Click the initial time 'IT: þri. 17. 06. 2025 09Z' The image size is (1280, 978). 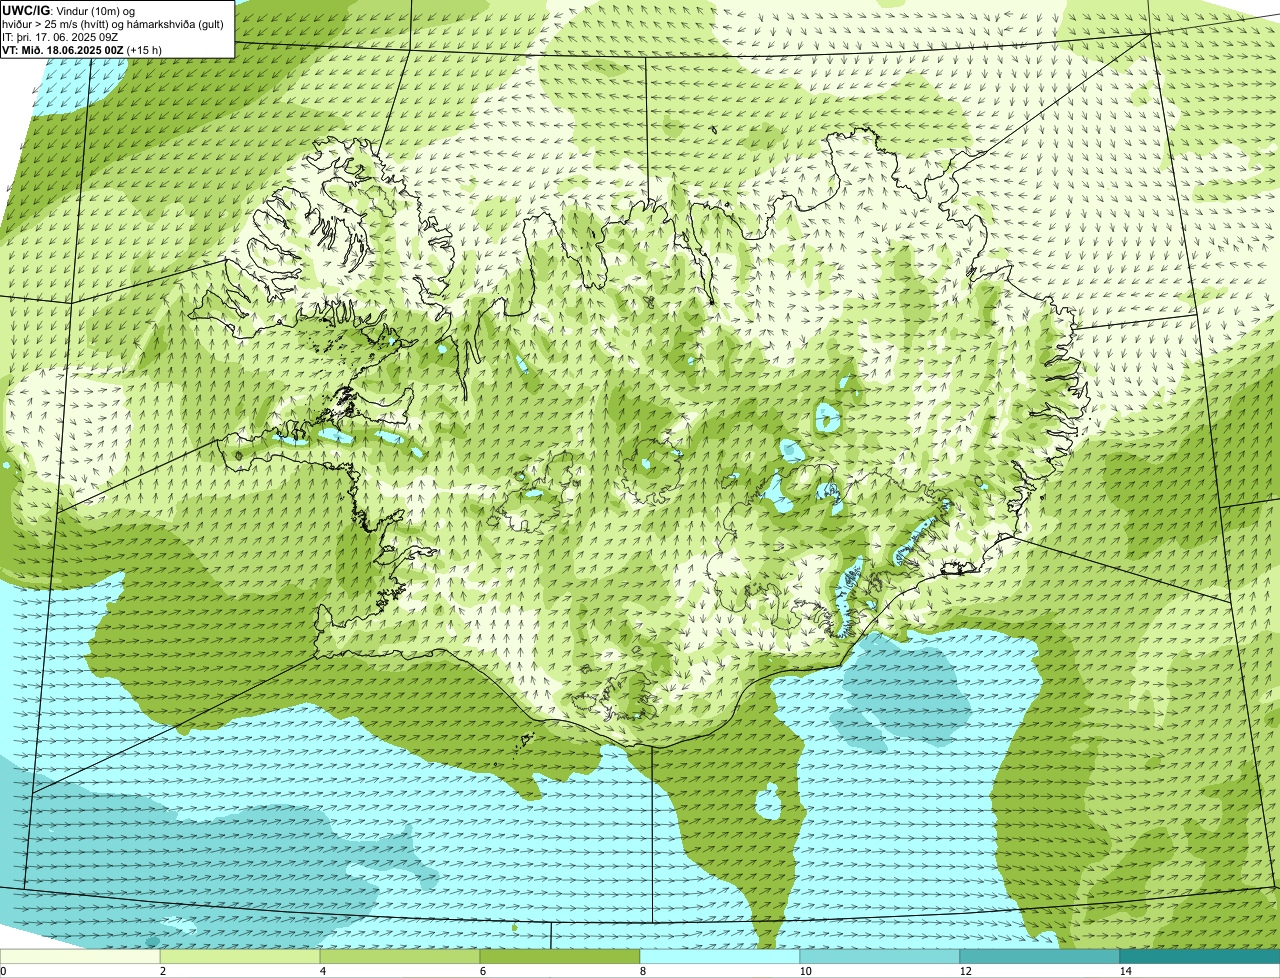[62, 36]
